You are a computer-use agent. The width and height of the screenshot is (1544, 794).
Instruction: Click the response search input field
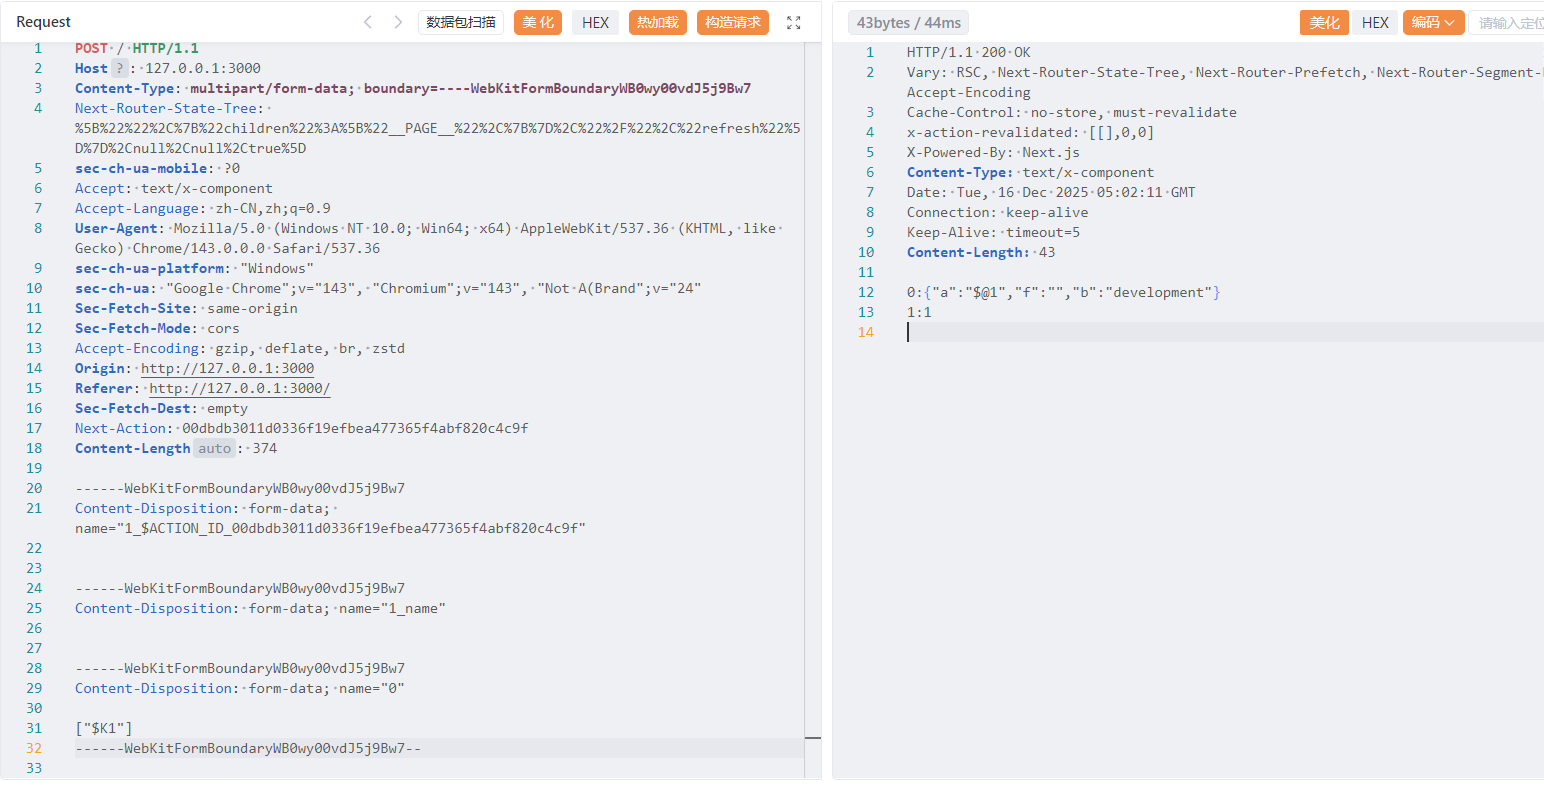click(x=1508, y=22)
